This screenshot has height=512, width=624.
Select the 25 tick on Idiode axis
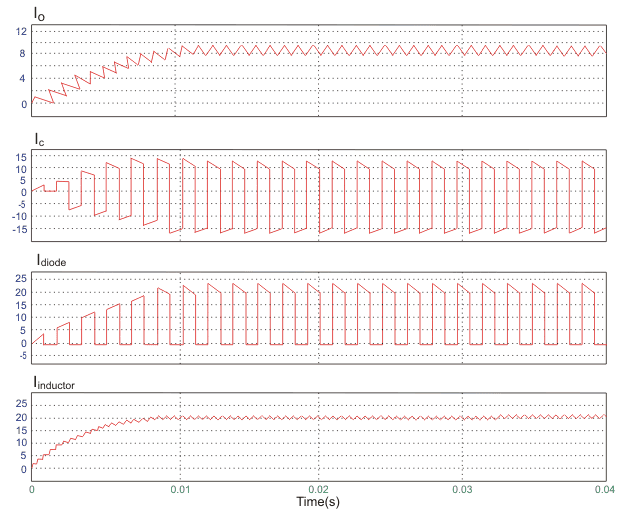tap(20, 279)
